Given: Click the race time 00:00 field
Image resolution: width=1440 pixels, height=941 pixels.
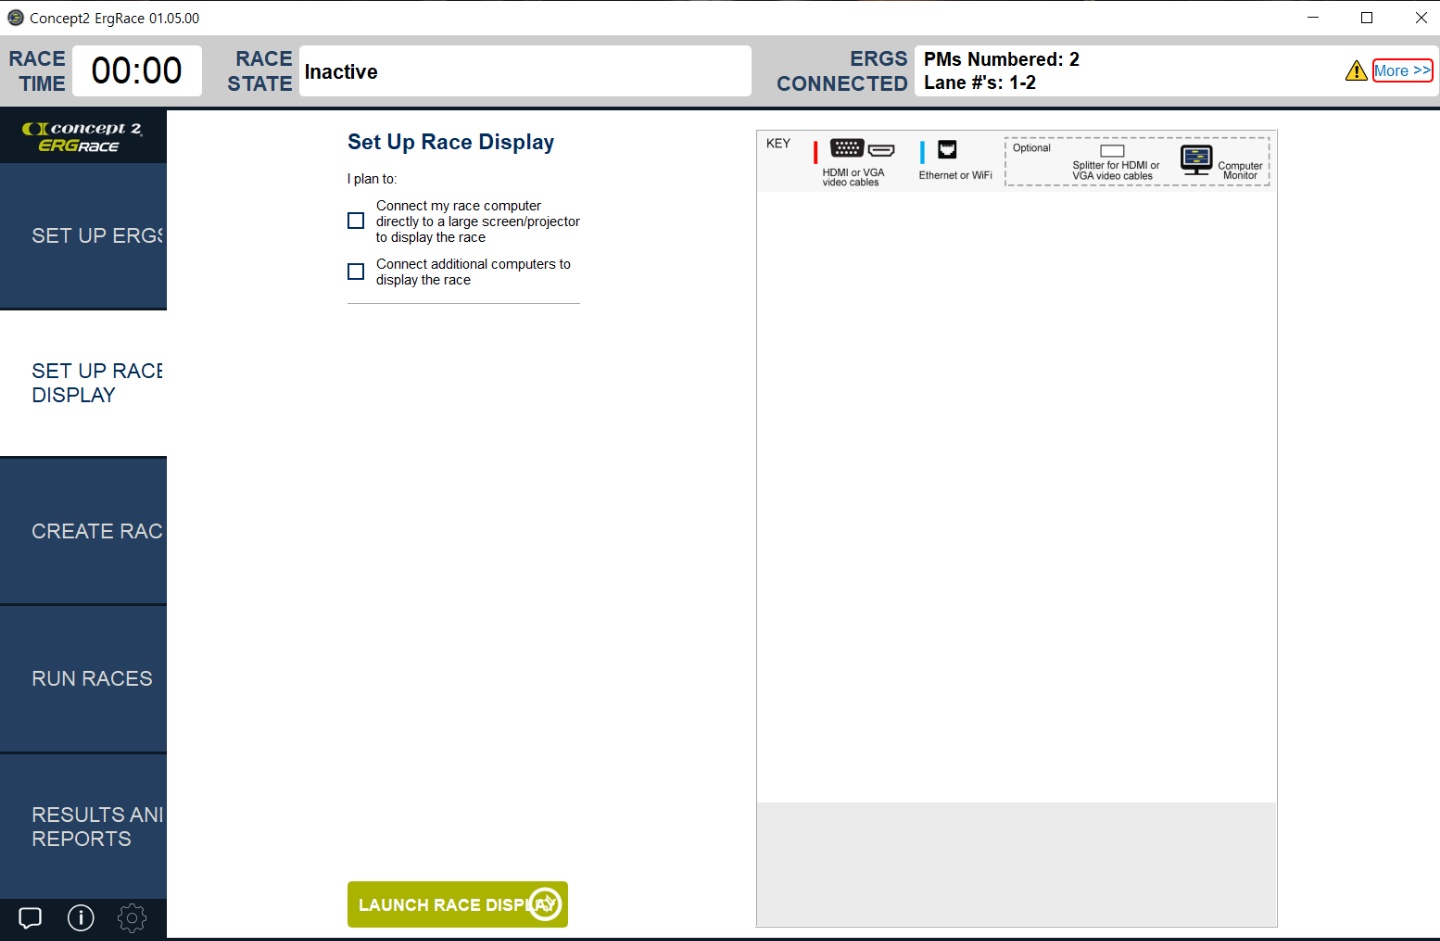Looking at the screenshot, I should 137,71.
